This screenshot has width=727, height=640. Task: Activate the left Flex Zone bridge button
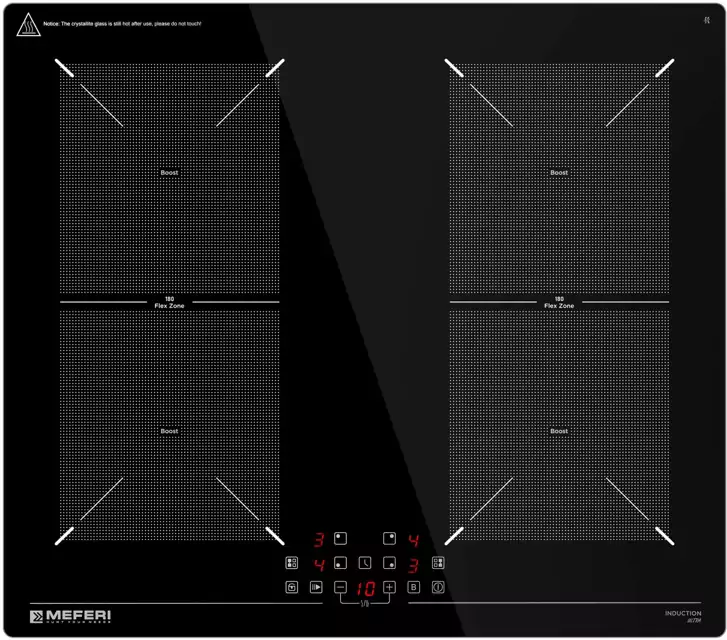292,563
